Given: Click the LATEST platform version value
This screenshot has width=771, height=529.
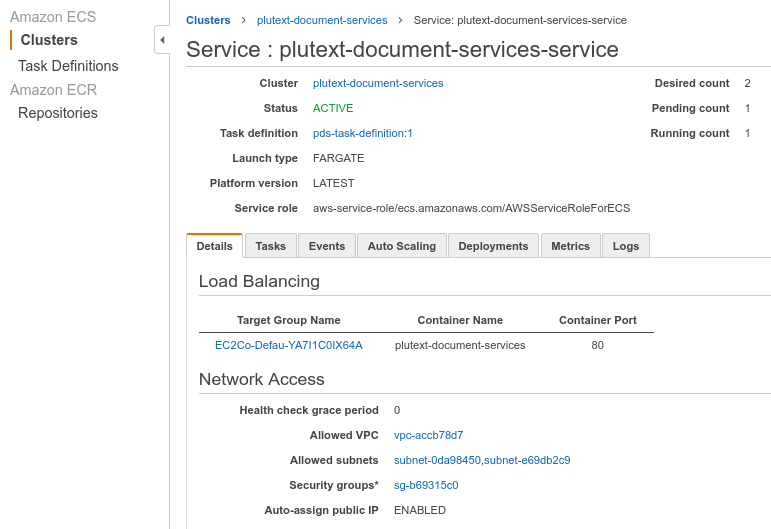Looking at the screenshot, I should 333,183.
